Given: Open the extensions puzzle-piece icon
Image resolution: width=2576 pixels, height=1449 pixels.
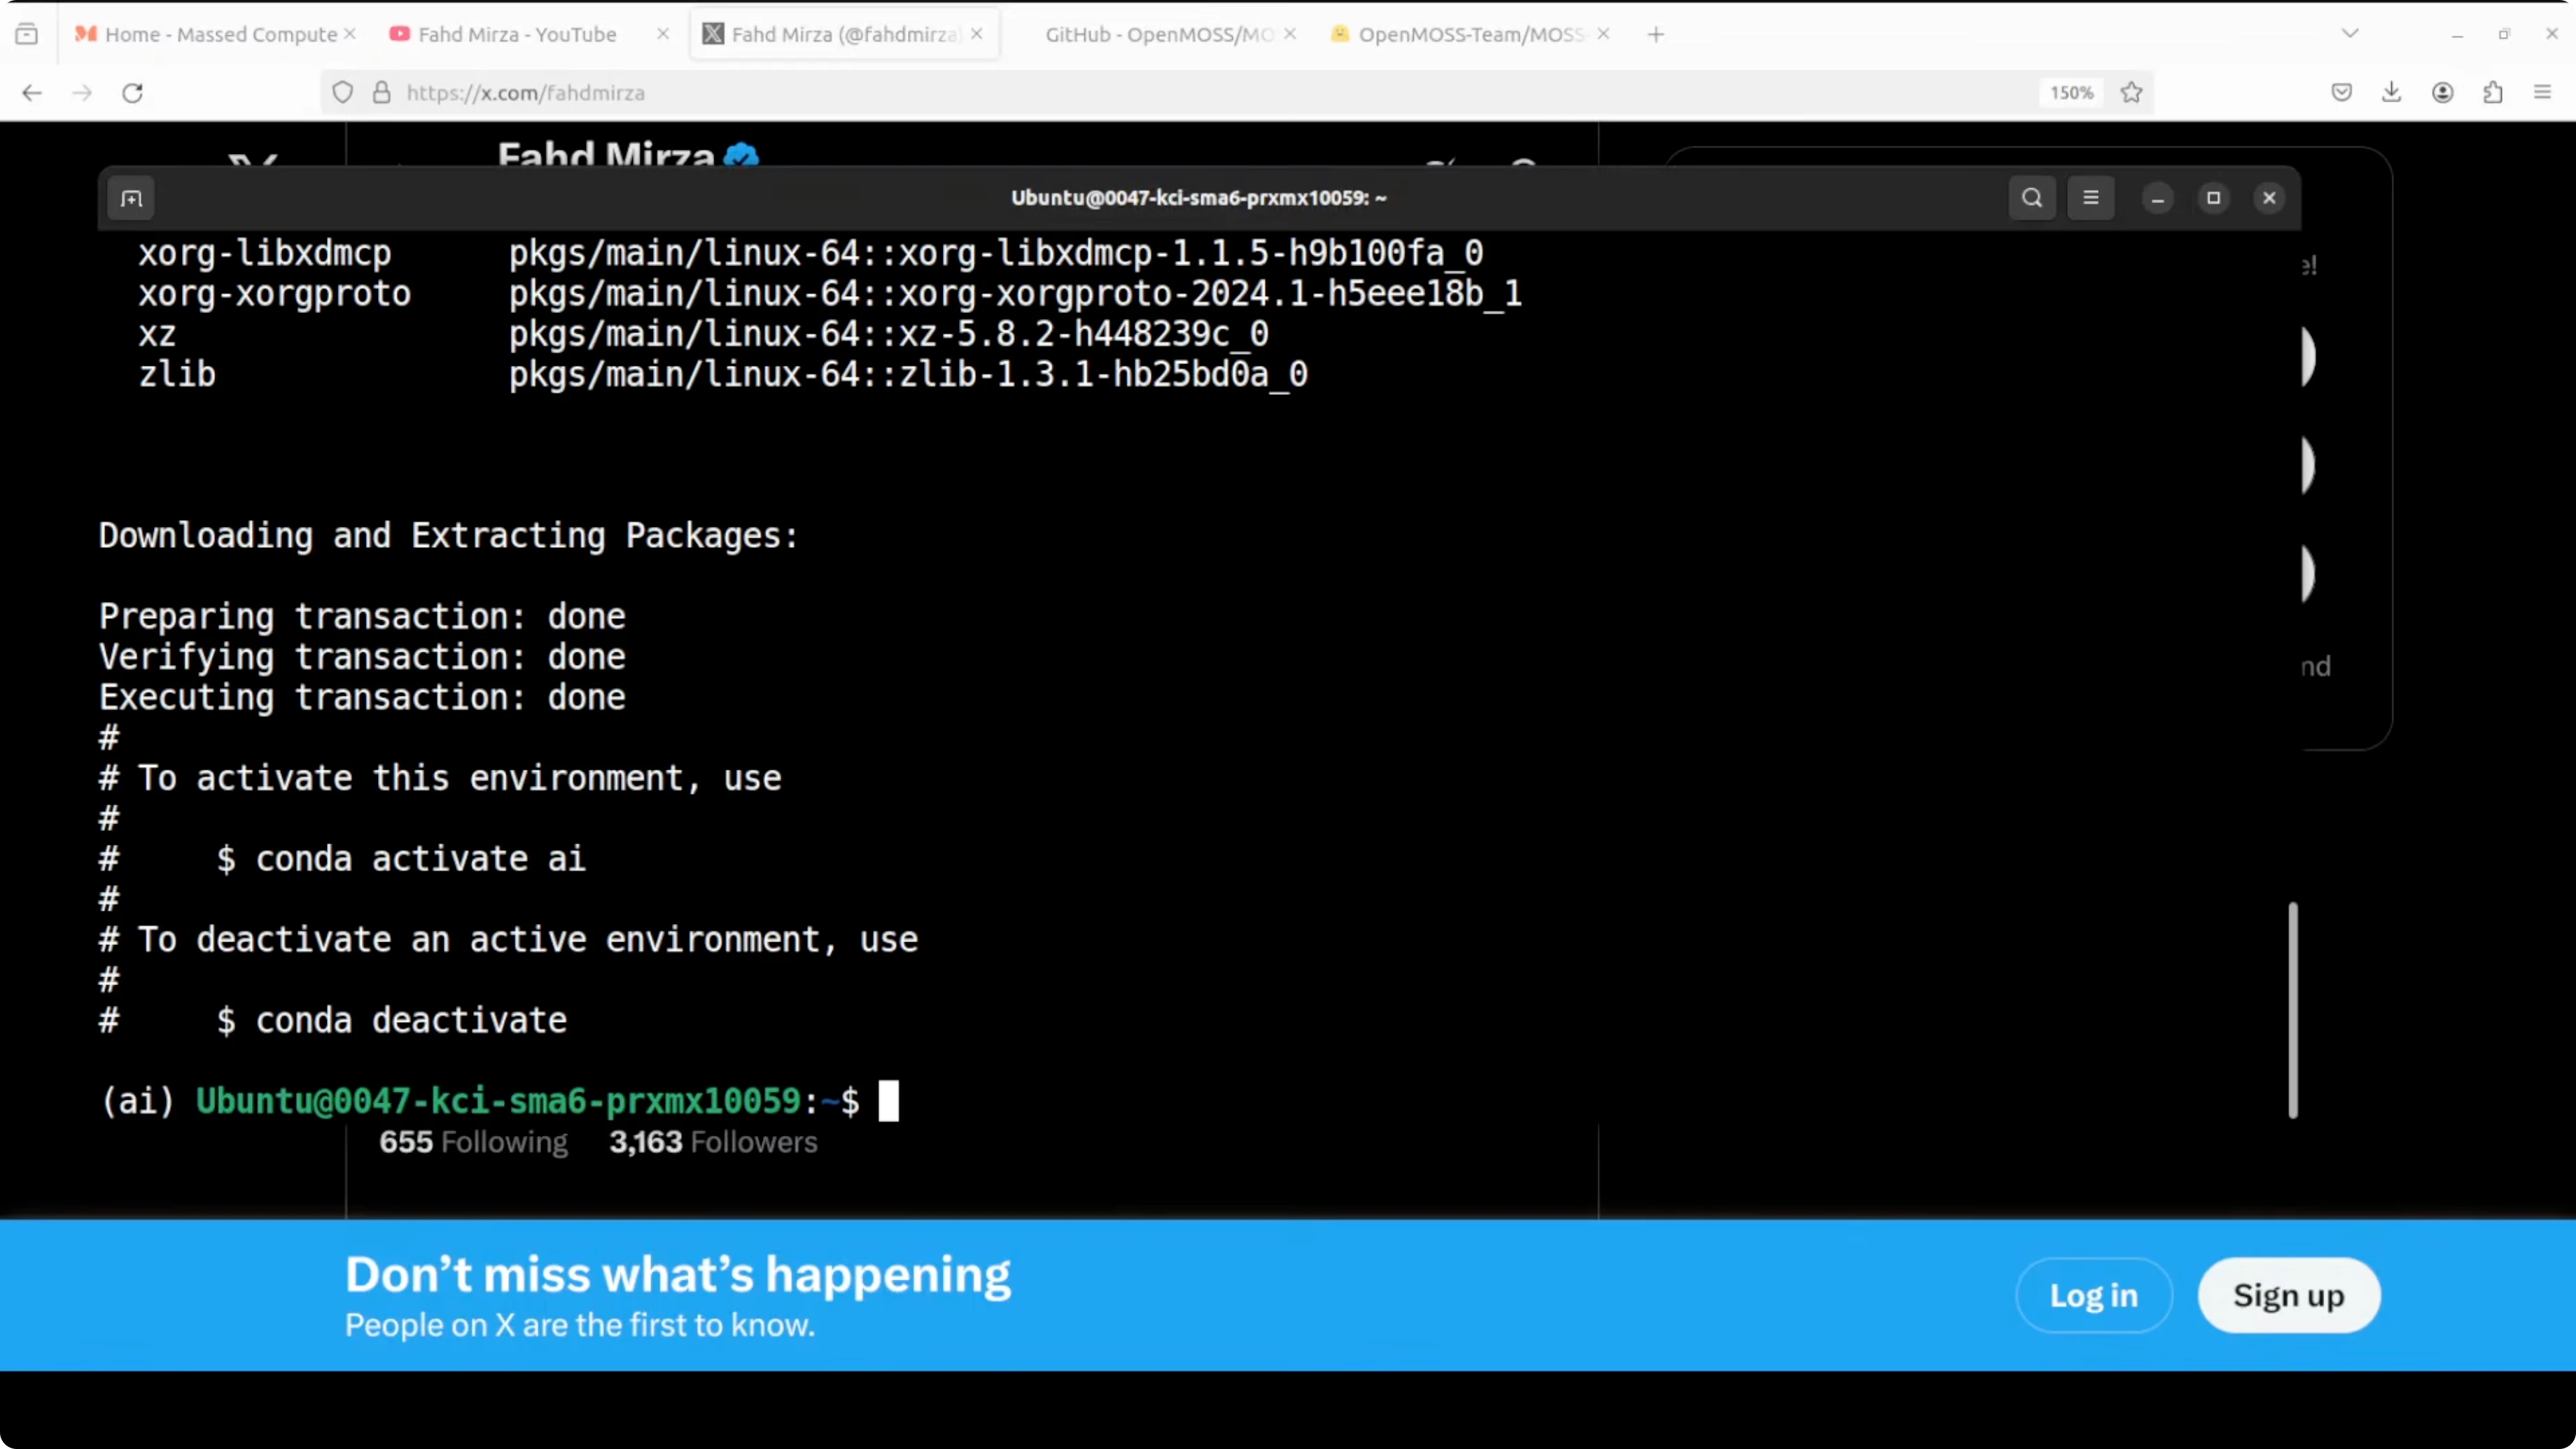Looking at the screenshot, I should pyautogui.click(x=2493, y=92).
